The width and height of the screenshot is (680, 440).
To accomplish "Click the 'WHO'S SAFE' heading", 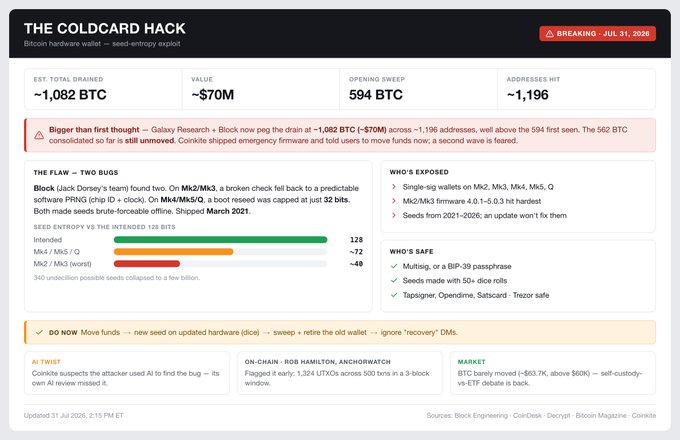I will [411, 251].
